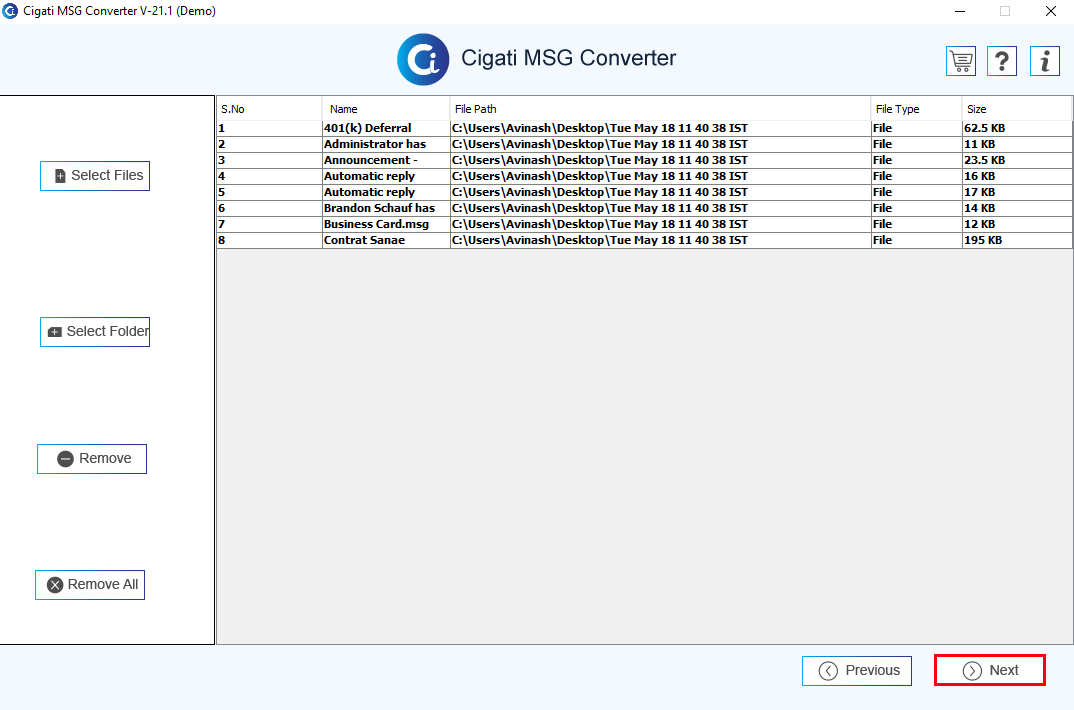Click File type cell of Announcement - row

[916, 160]
